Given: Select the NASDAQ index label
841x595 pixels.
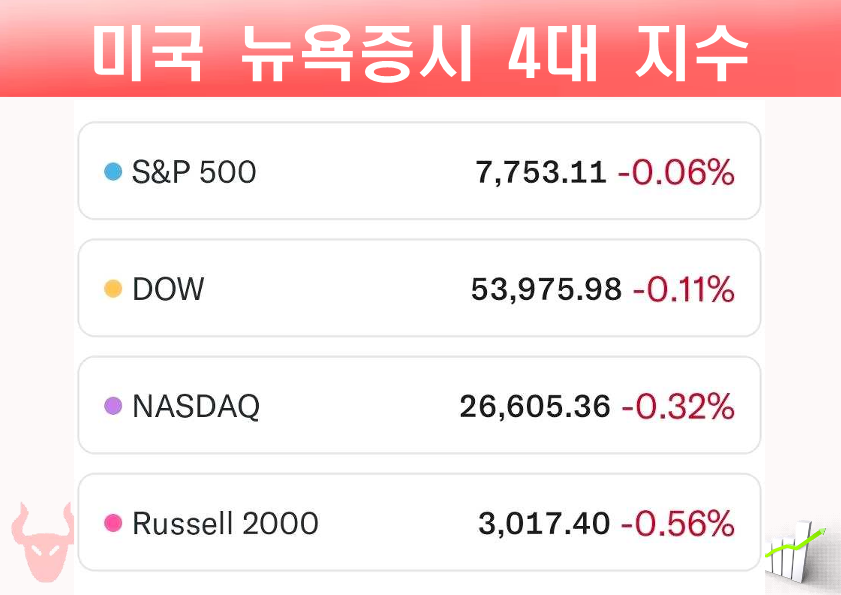Looking at the screenshot, I should tap(196, 406).
